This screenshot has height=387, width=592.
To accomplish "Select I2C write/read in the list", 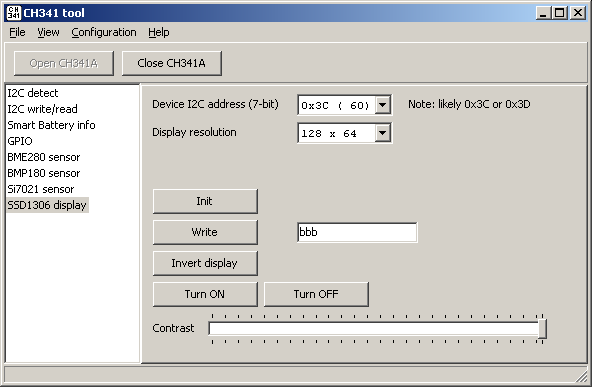I will [x=42, y=109].
